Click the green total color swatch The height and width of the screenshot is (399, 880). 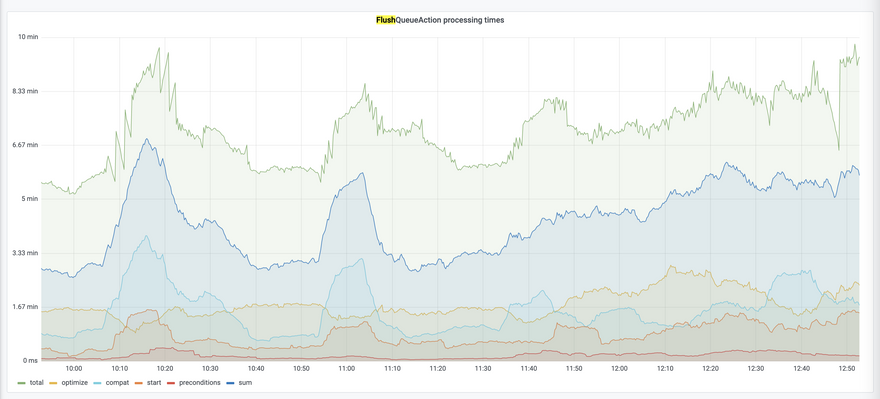tap(22, 383)
